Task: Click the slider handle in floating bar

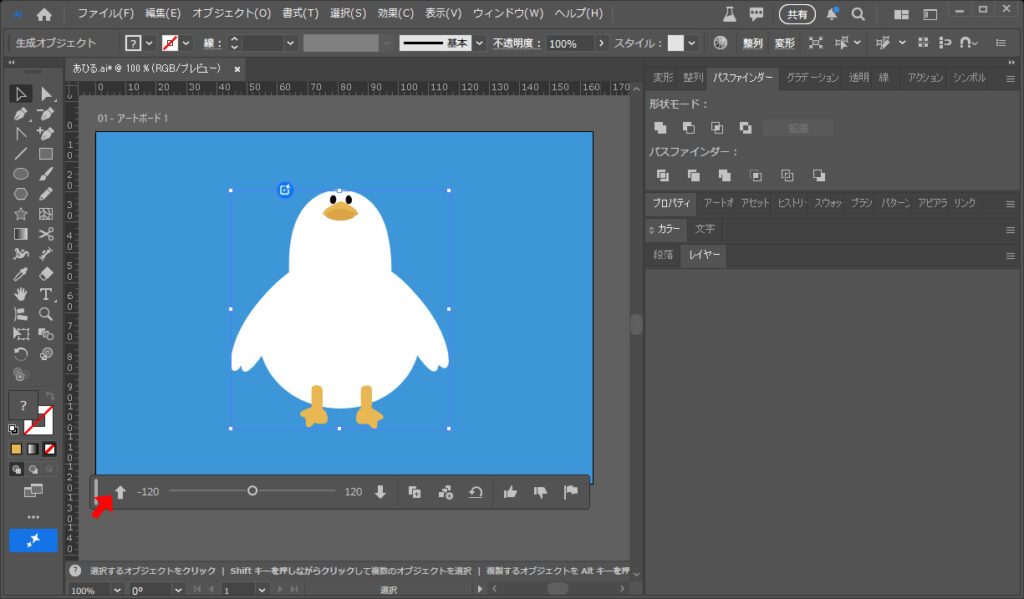Action: coord(252,491)
